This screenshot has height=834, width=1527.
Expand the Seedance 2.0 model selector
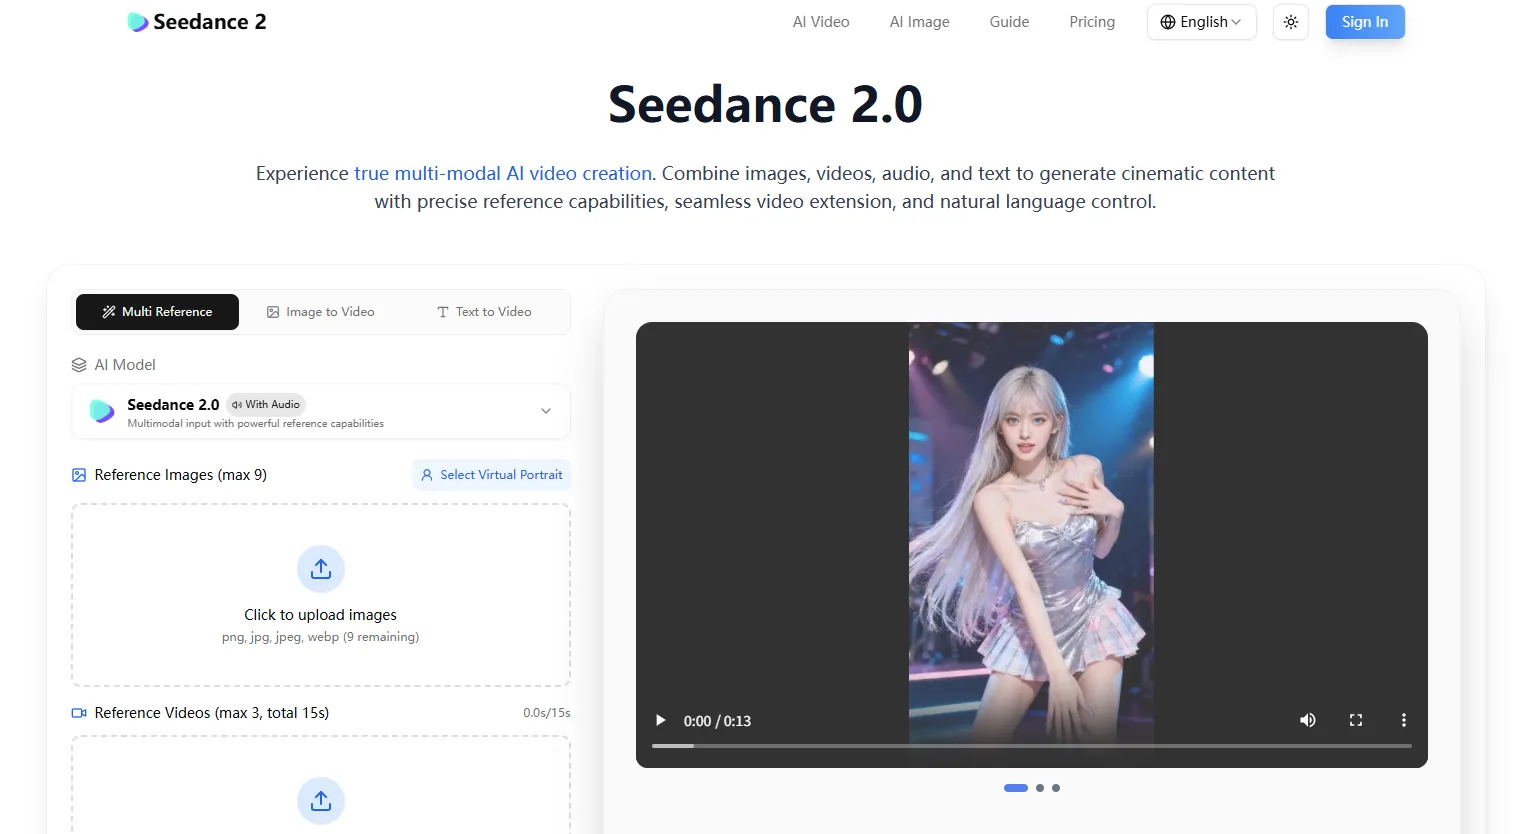pyautogui.click(x=321, y=412)
